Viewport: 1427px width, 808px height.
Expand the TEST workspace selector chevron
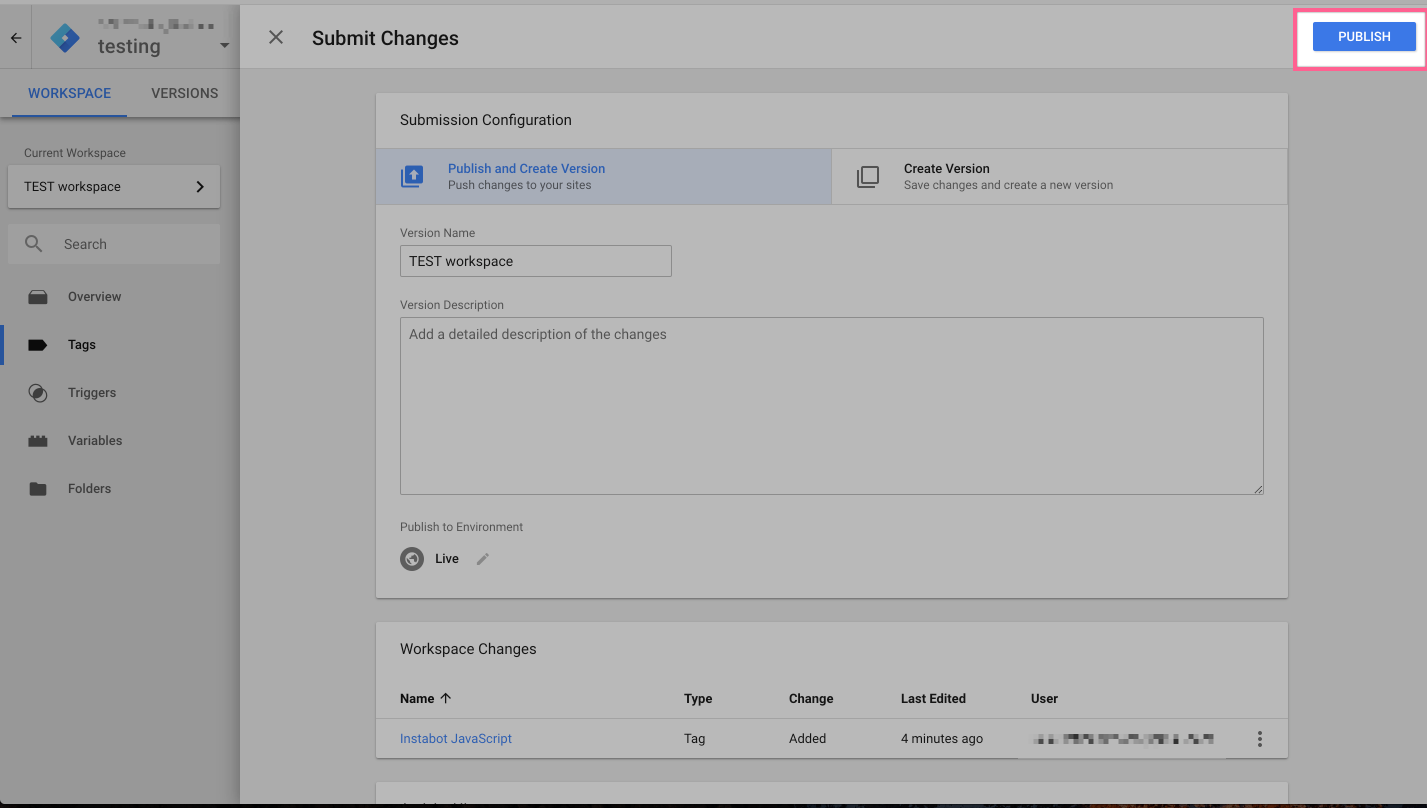pos(200,187)
